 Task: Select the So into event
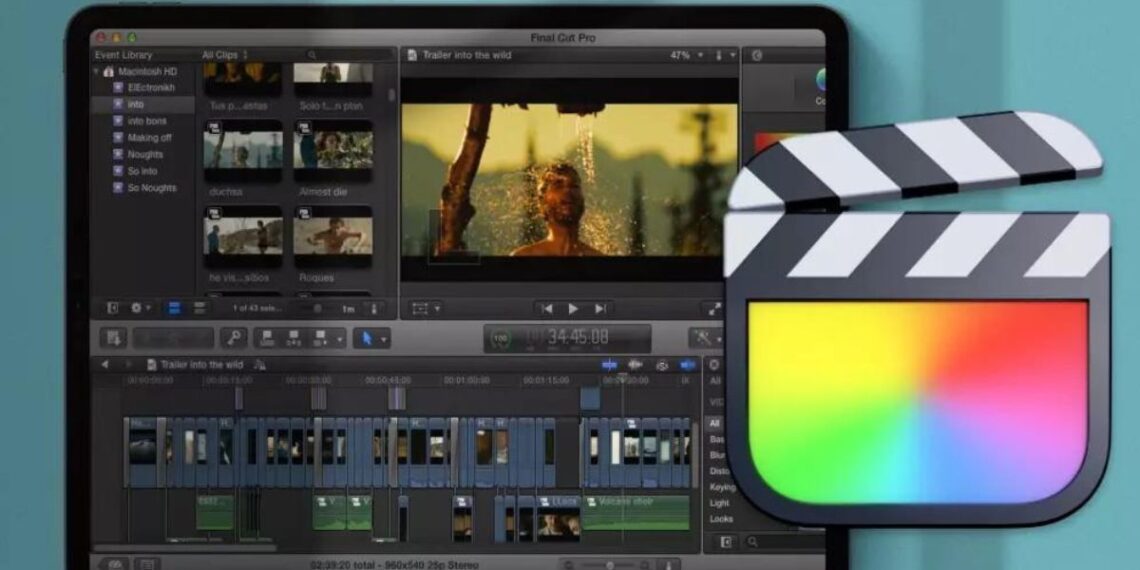143,171
